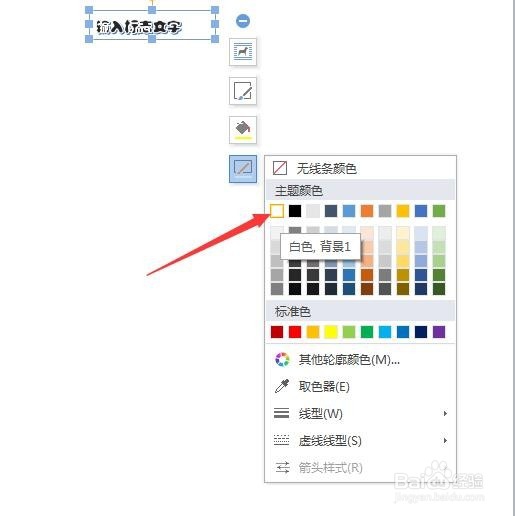Pick the standard red color swatch
Image resolution: width=515 pixels, height=516 pixels.
tap(295, 332)
